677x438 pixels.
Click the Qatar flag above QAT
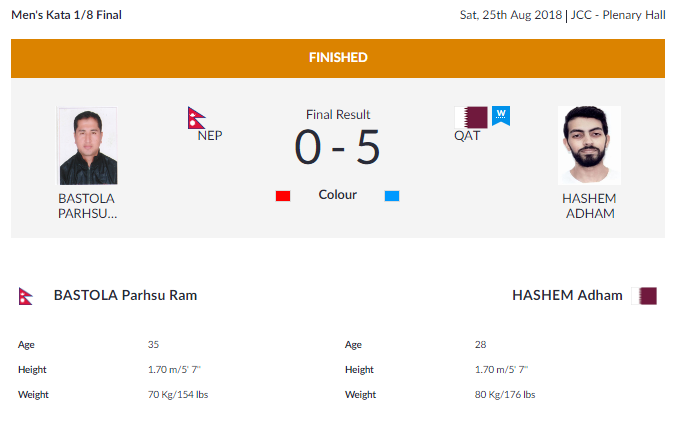pos(471,117)
